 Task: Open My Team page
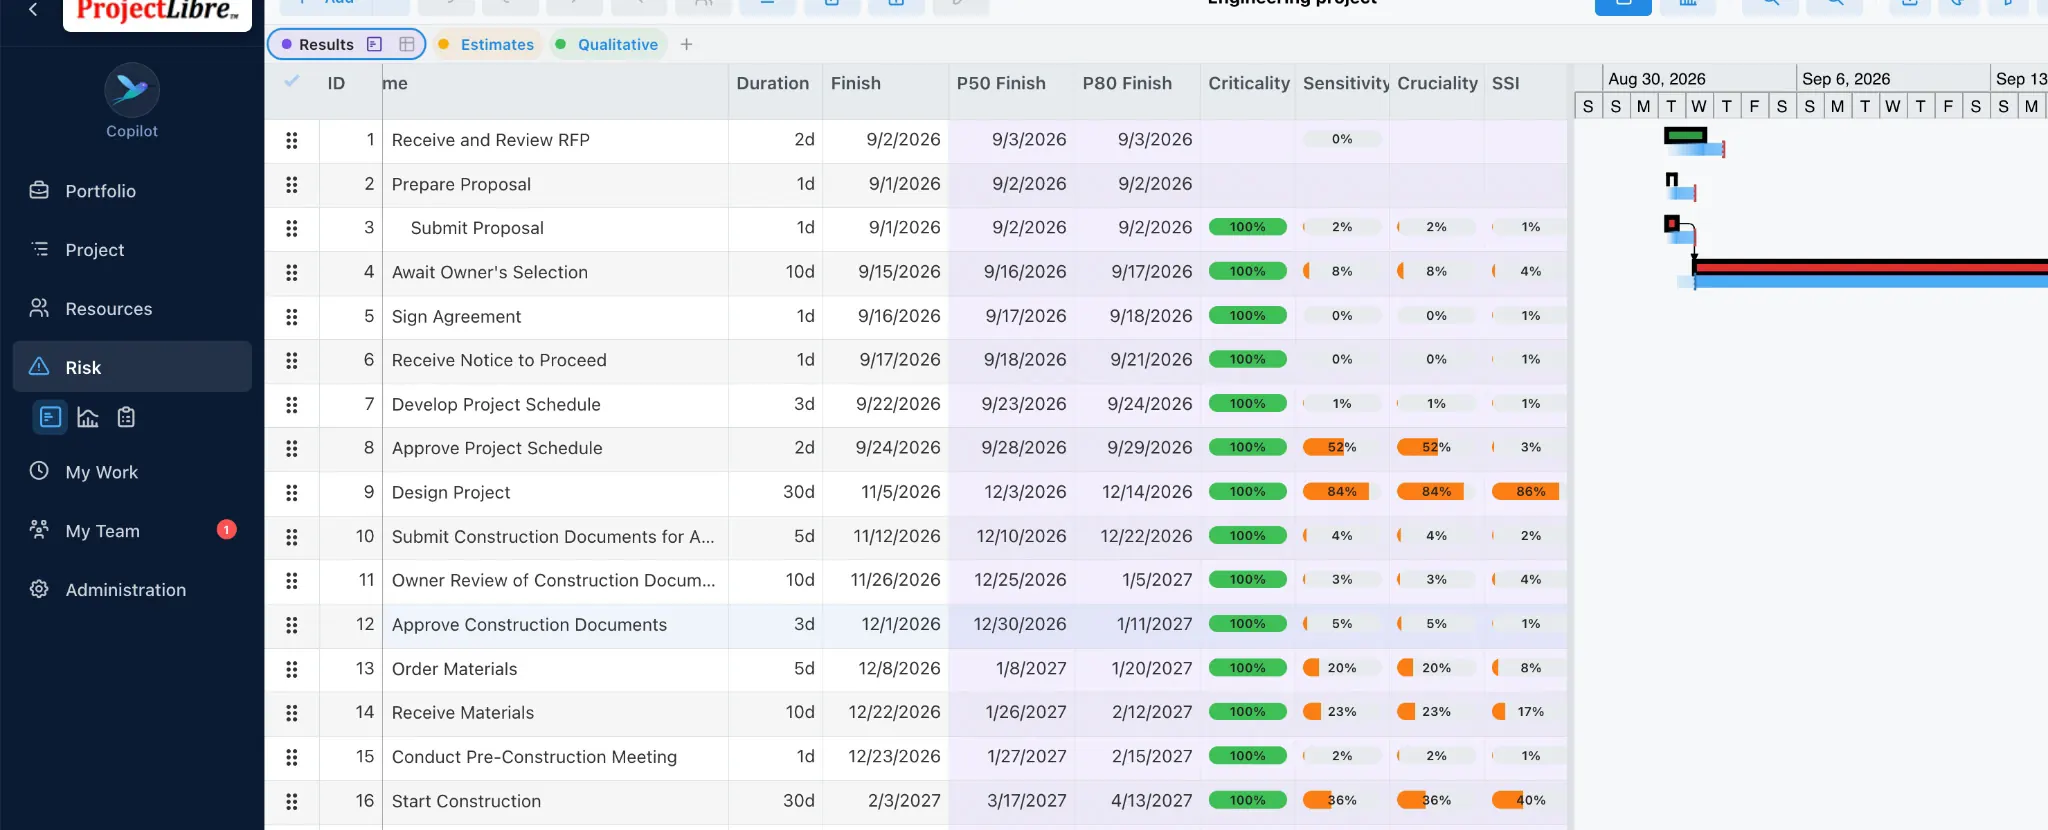coord(132,531)
